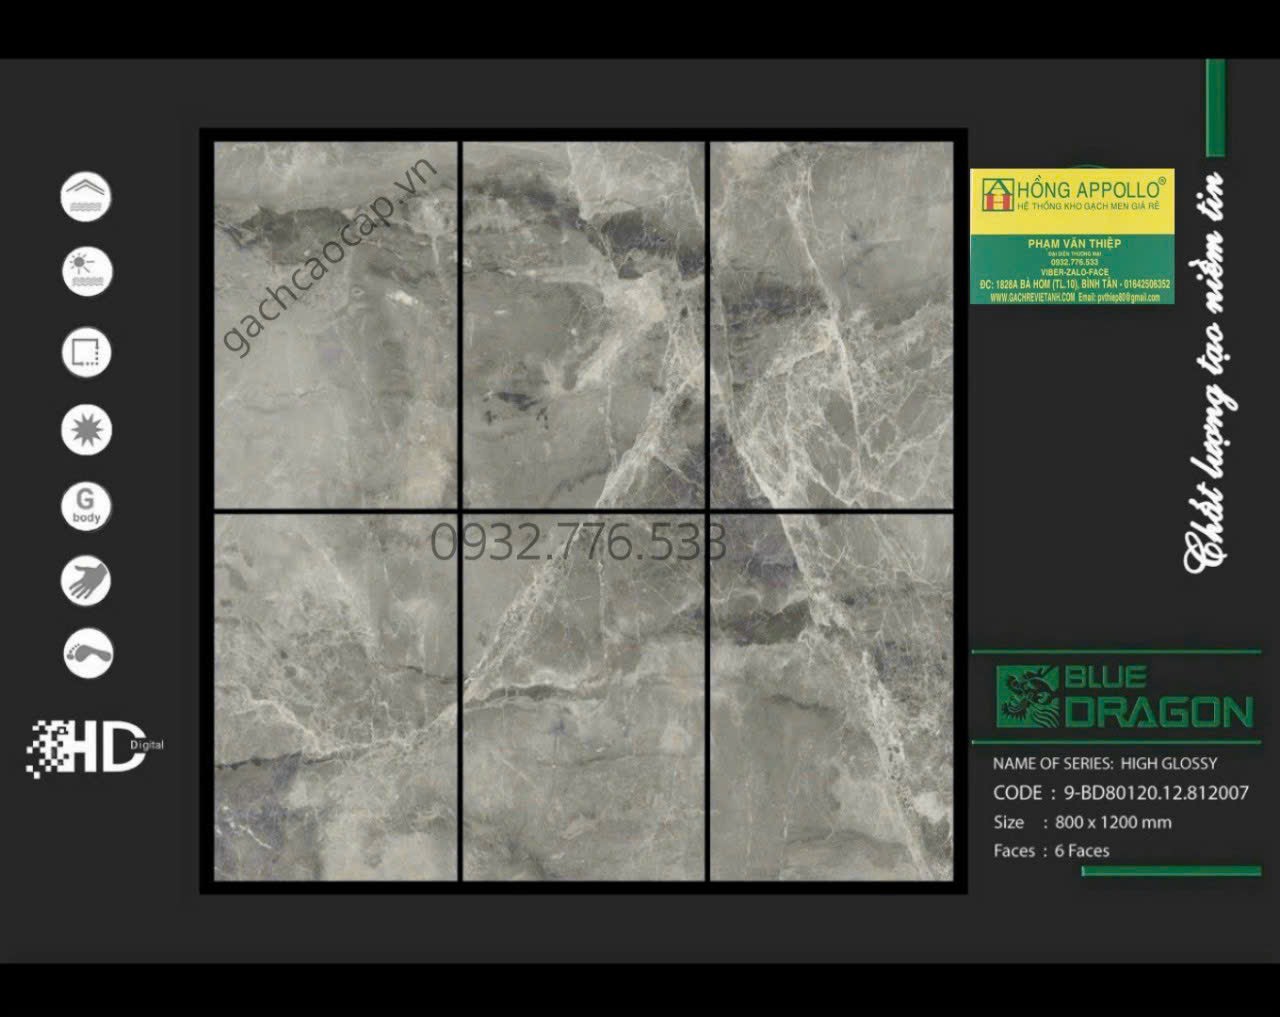Select the bottom-right tile face
Viewport: 1280px width, 1017px height.
(832, 697)
